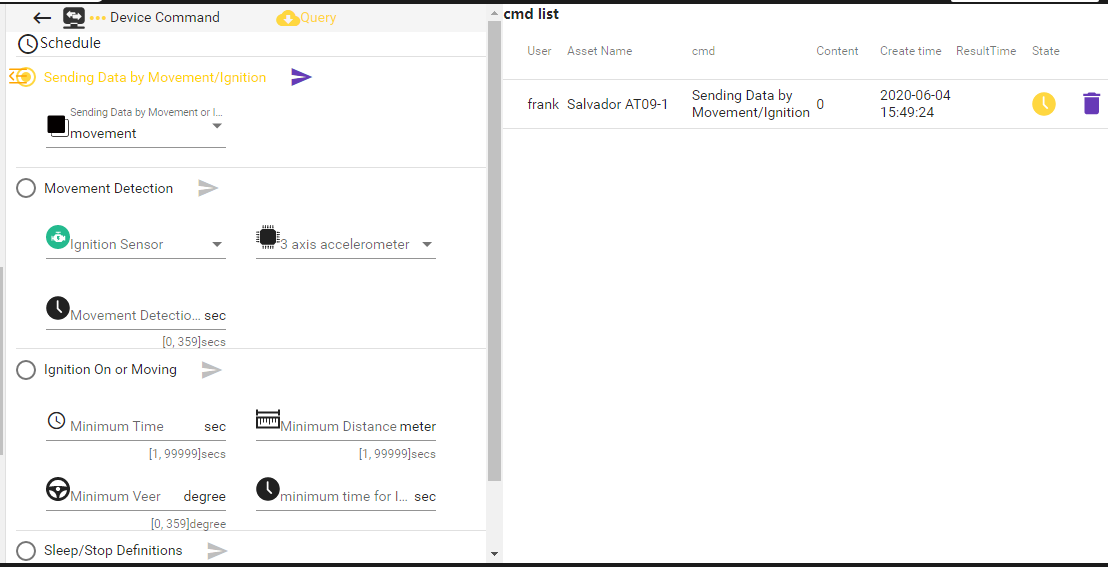Click the Sending Data by Movement/Ignition label
The width and height of the screenshot is (1108, 567).
click(x=155, y=77)
